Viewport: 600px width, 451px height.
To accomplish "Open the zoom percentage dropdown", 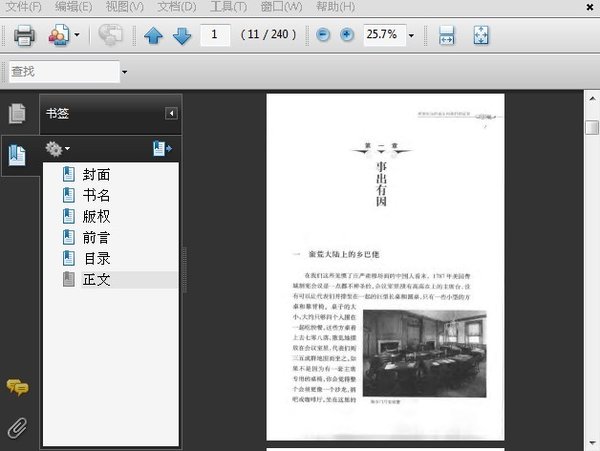I will 411,36.
